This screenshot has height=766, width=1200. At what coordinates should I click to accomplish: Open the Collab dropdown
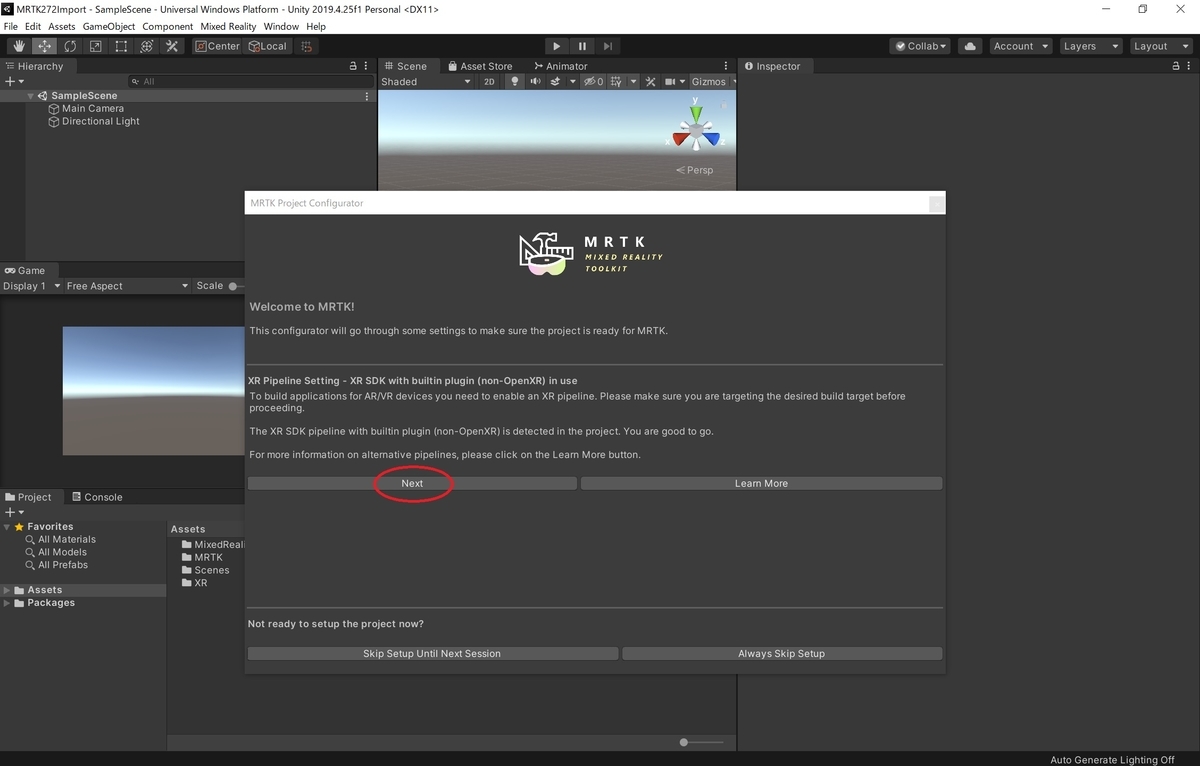(920, 46)
